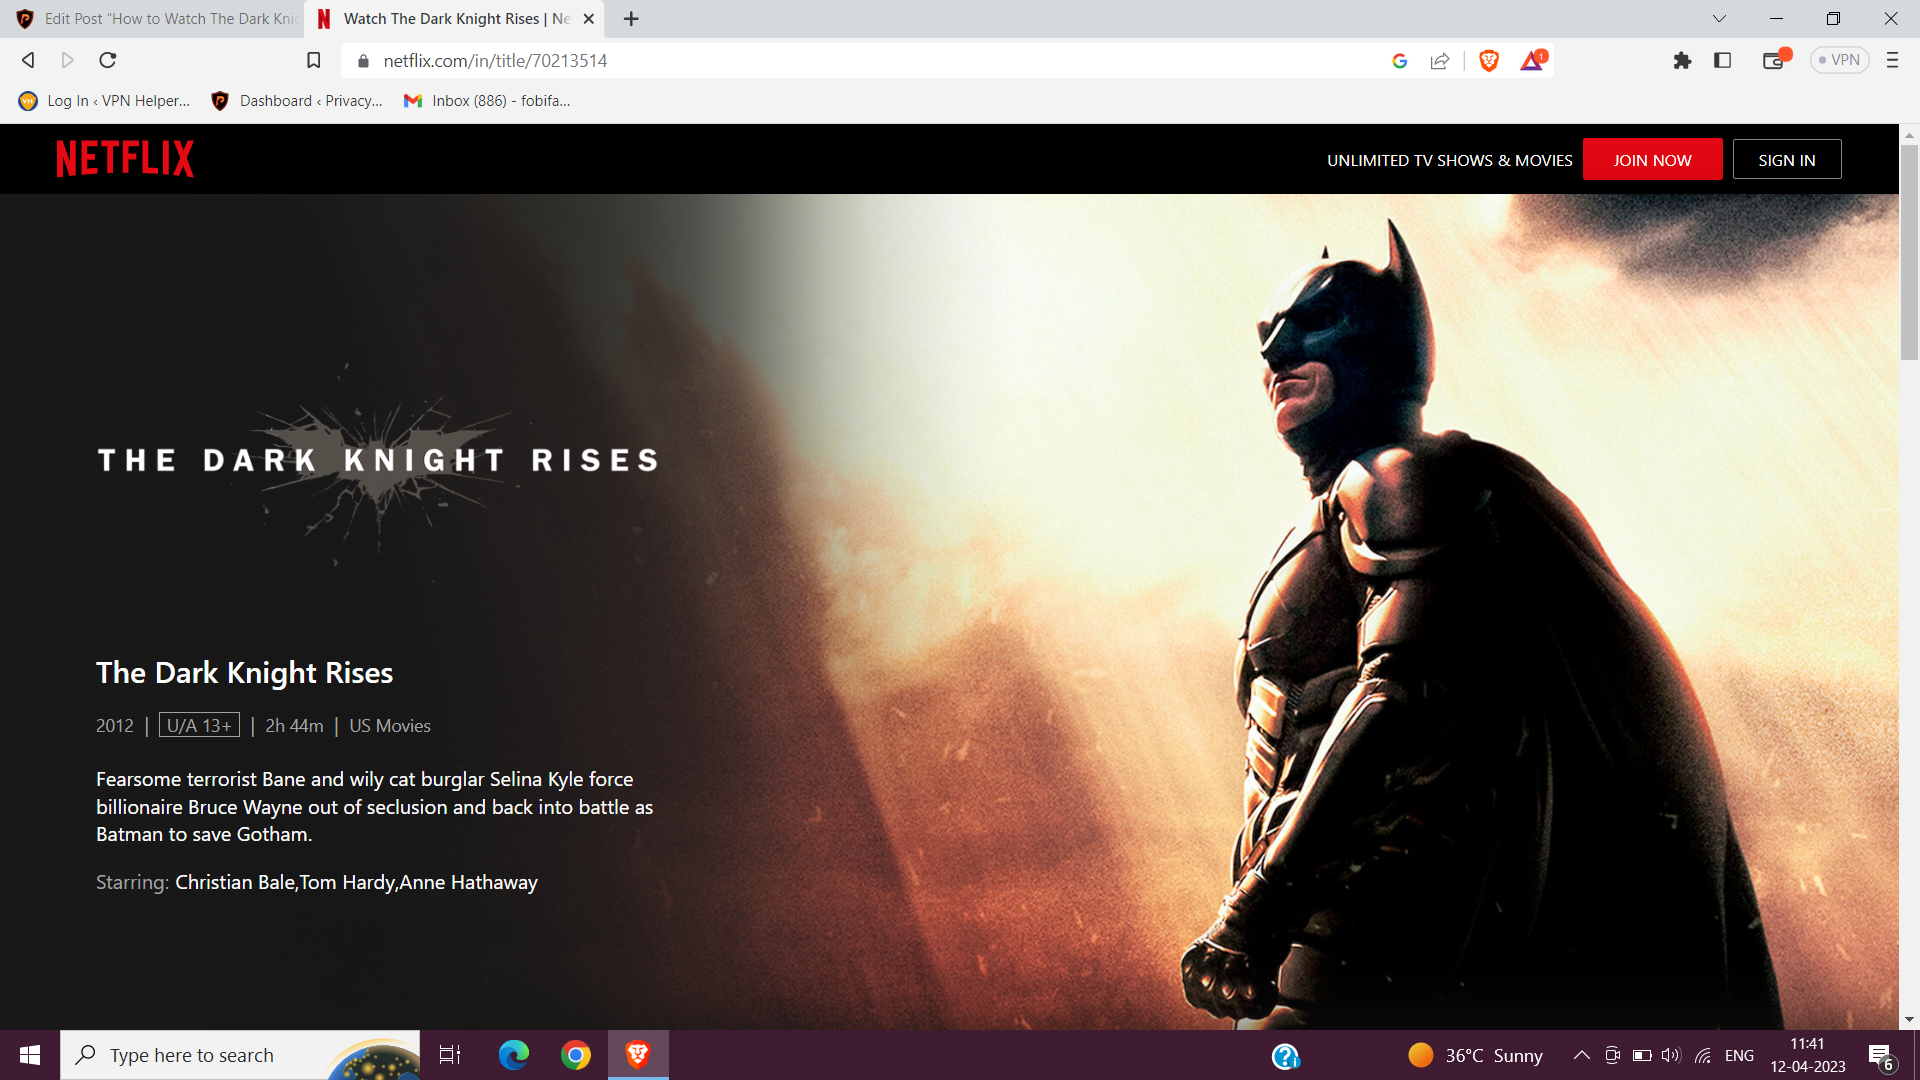Click the Netflix logo
Screen dimensions: 1920x1080
125,159
